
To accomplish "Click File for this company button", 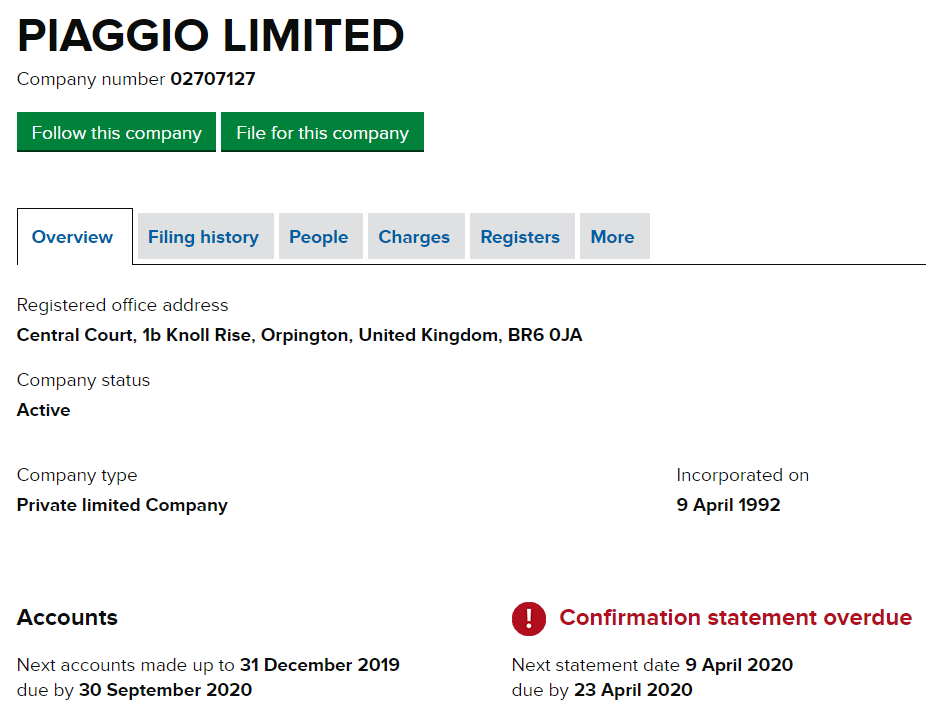I will click(x=322, y=133).
